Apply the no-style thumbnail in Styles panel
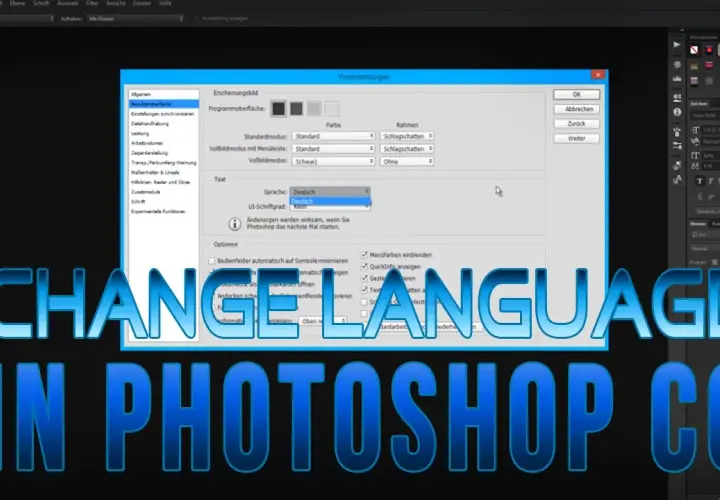720x500 pixels. point(694,50)
